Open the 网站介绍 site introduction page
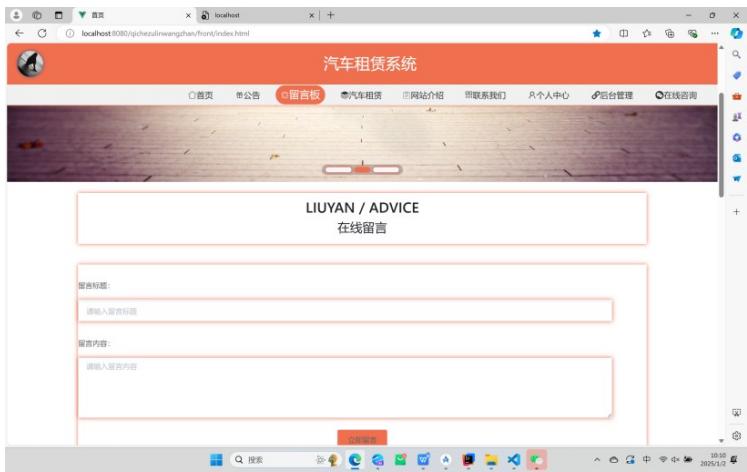 point(423,96)
